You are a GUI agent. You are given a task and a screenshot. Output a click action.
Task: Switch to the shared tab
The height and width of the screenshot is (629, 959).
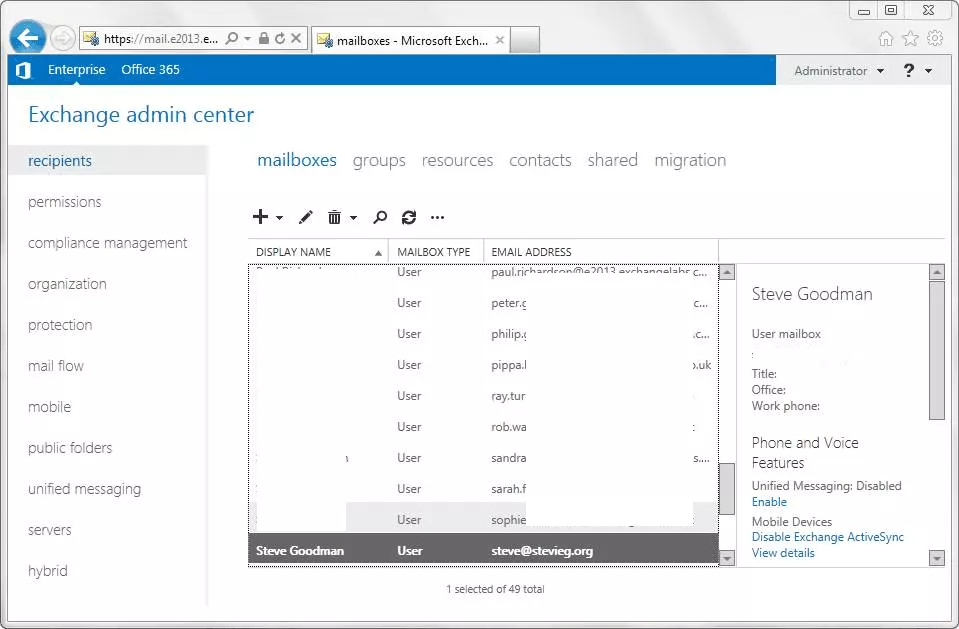613,160
